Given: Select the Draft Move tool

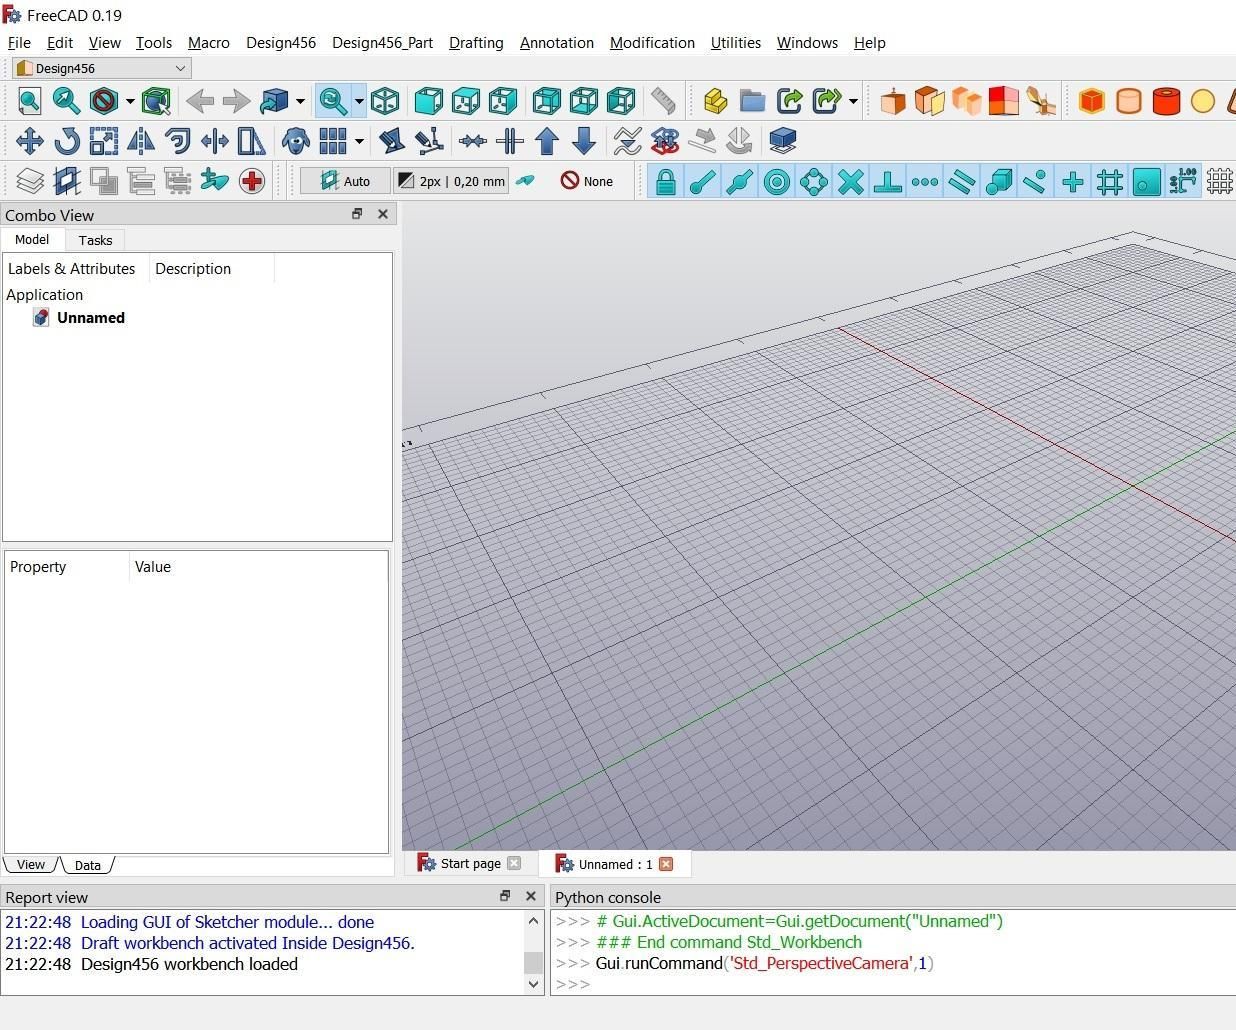Looking at the screenshot, I should (30, 141).
